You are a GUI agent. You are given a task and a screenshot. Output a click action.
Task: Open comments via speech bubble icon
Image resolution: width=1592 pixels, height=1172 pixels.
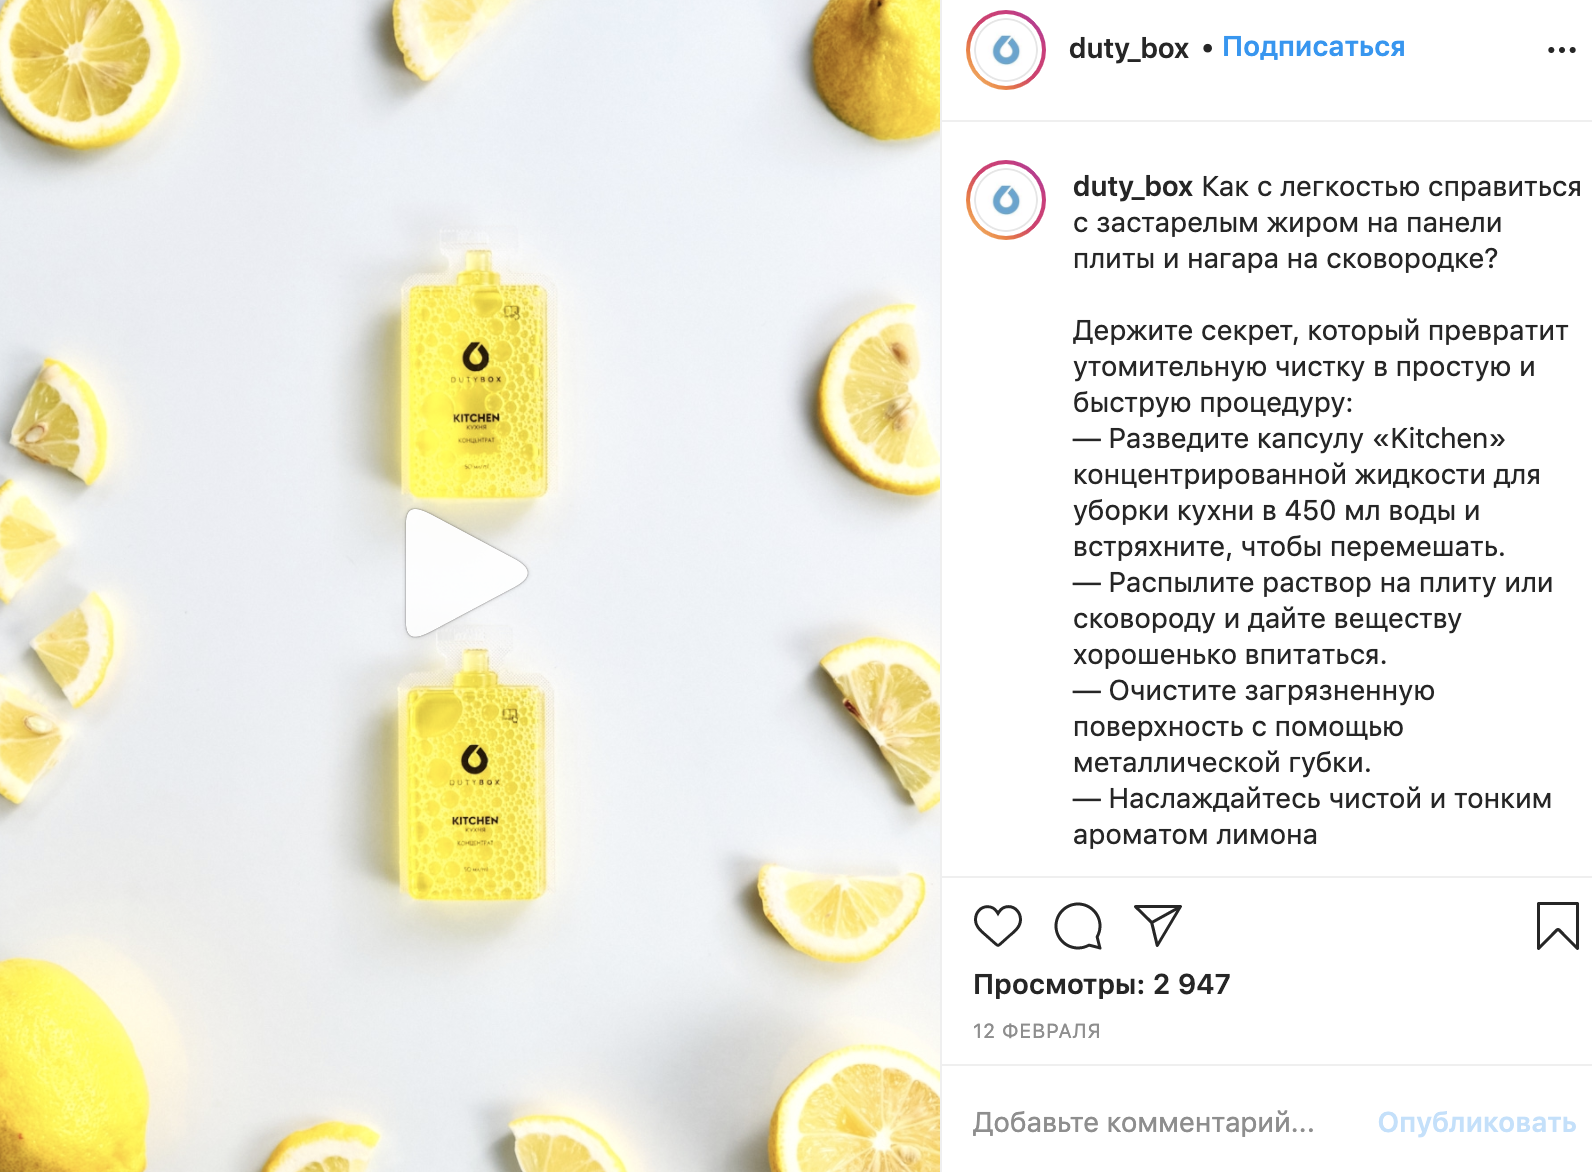coord(1078,925)
